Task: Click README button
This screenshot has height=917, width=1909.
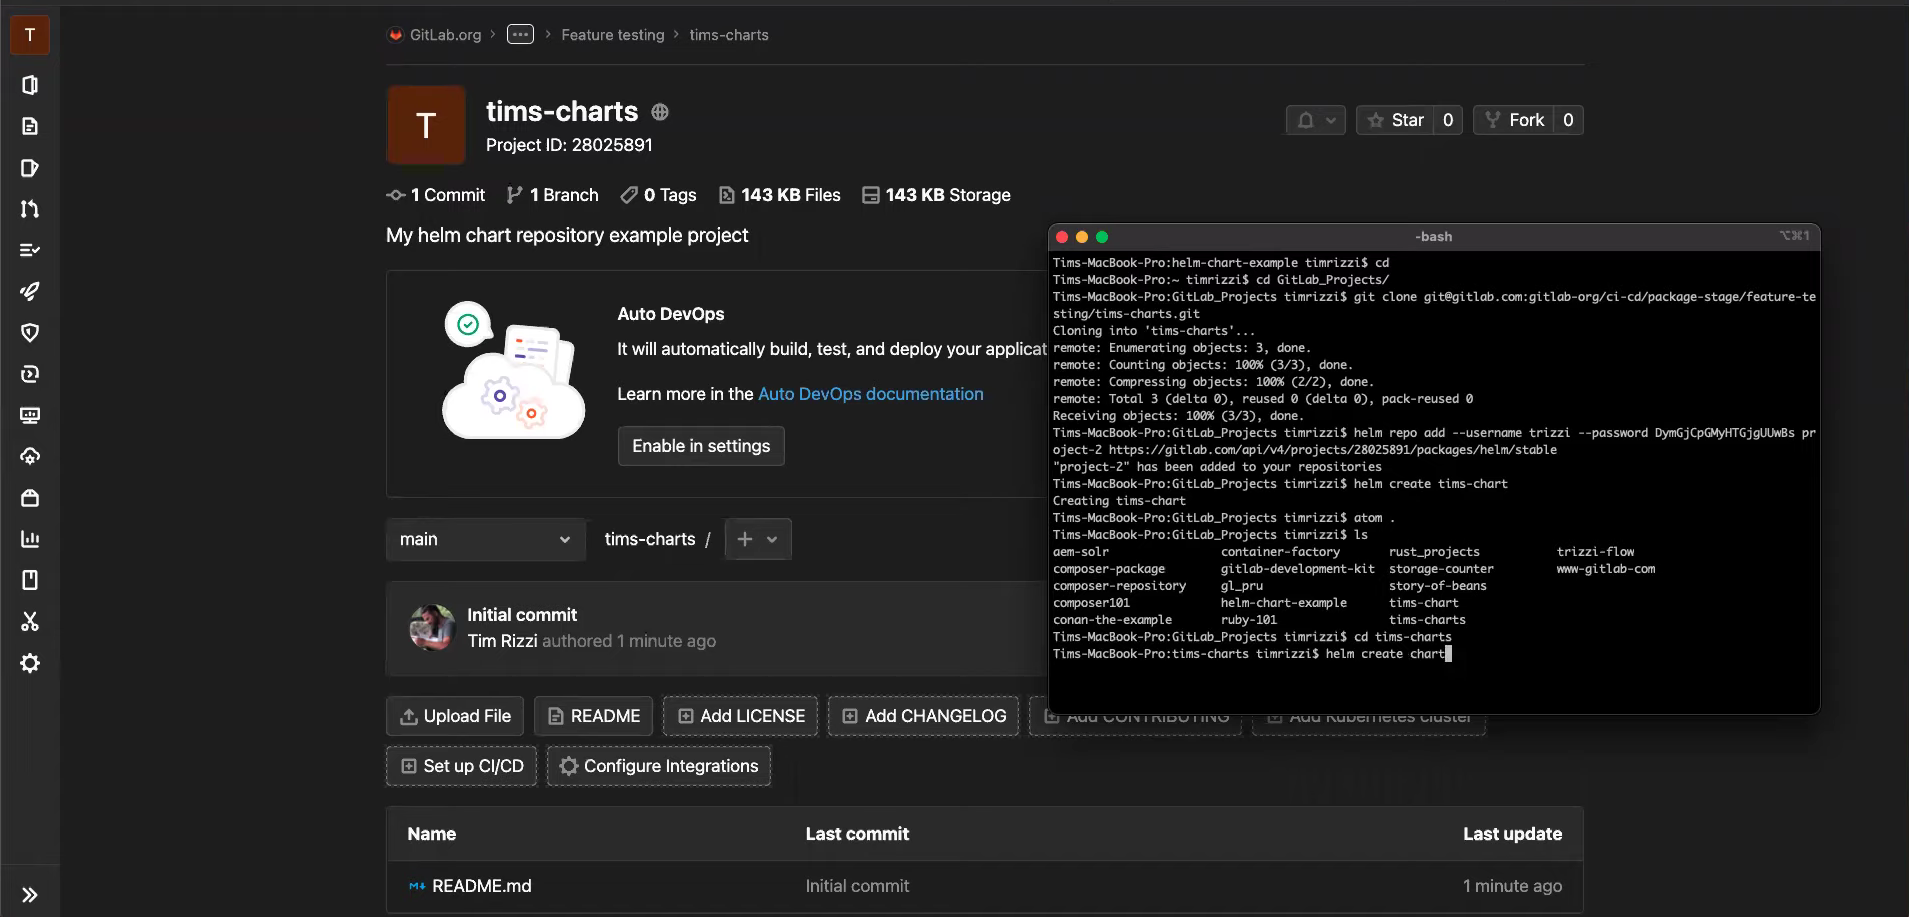Action: click(594, 716)
